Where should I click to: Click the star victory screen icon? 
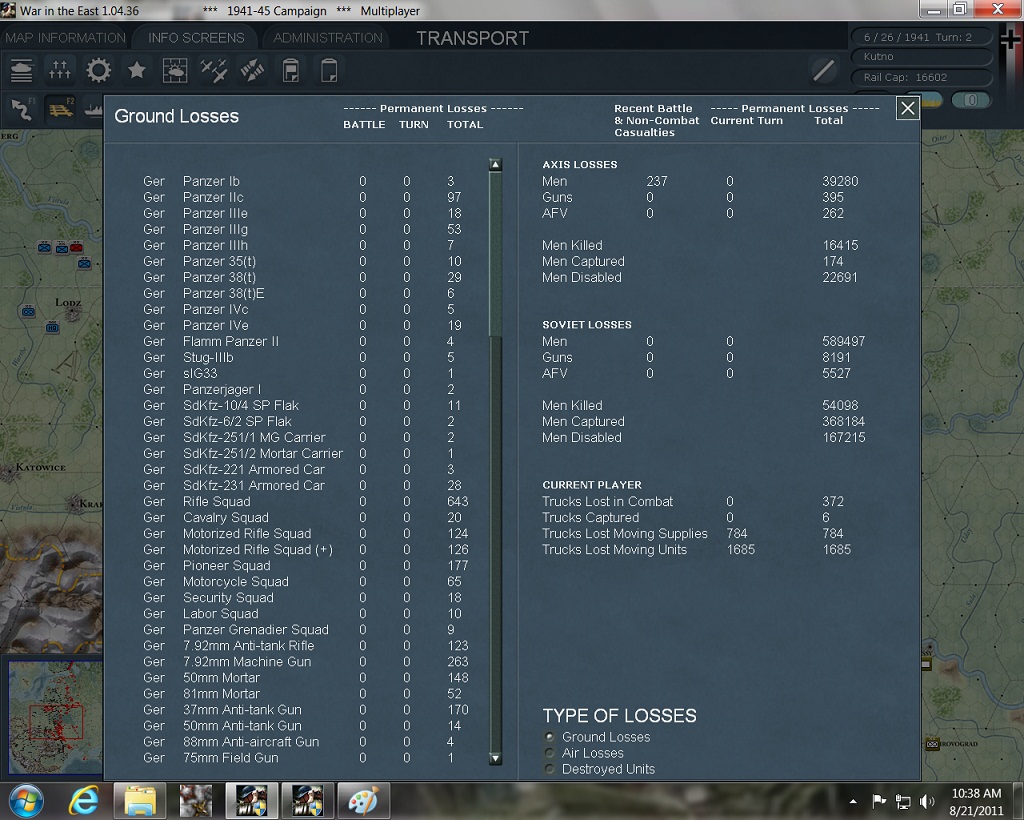136,71
